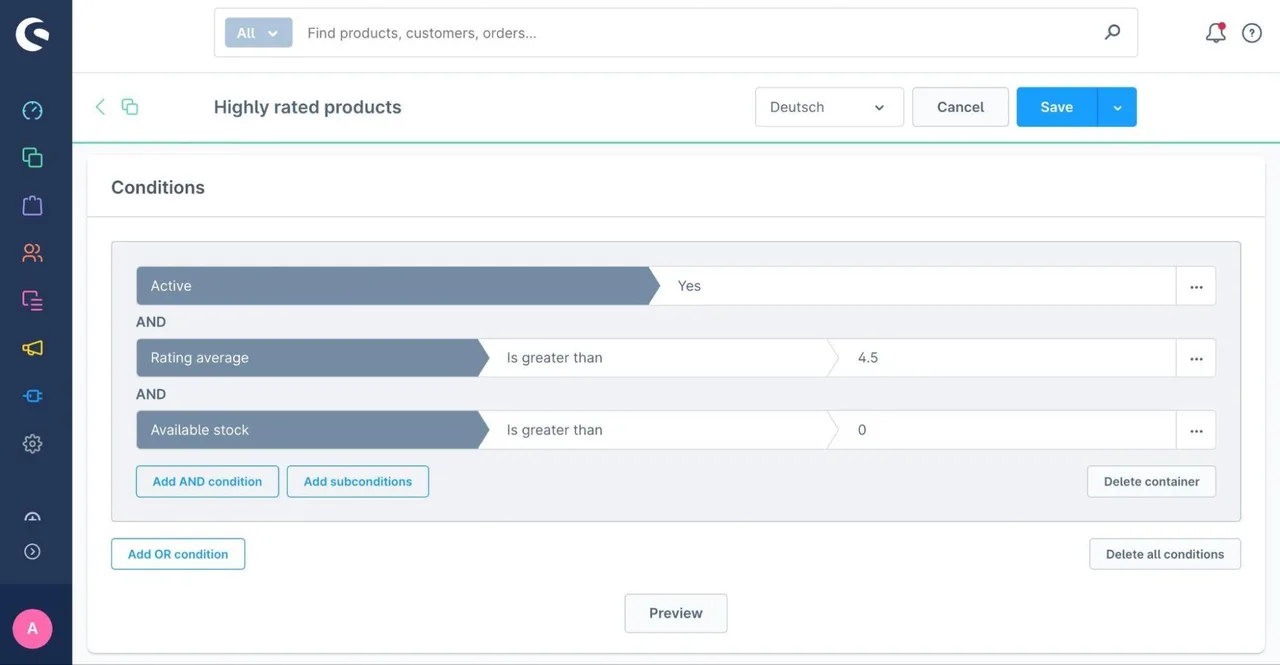This screenshot has height=665, width=1280.
Task: Expand the Save button dropdown arrow
Action: [x=1117, y=107]
